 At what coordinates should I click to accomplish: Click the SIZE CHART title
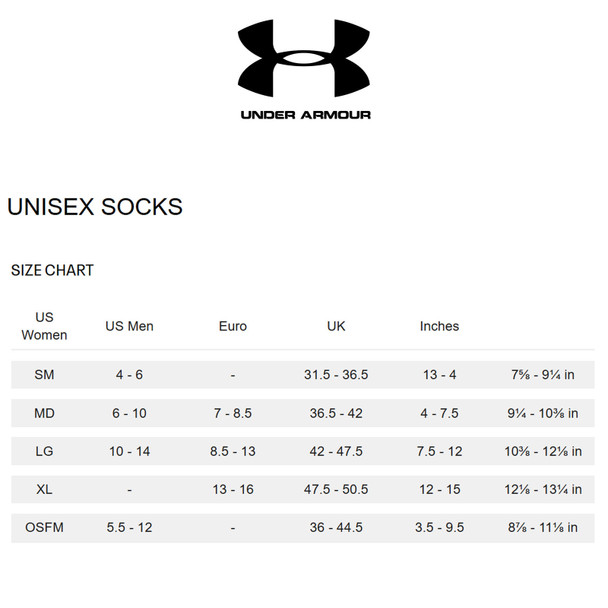pyautogui.click(x=52, y=270)
